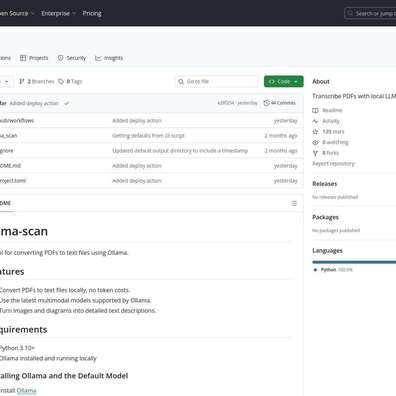Click the Projects table icon
The height and width of the screenshot is (396, 396).
tap(23, 58)
